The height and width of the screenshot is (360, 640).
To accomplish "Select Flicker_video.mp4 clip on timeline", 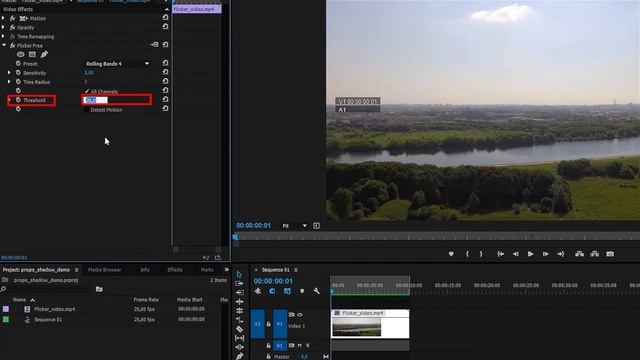I will (x=370, y=324).
